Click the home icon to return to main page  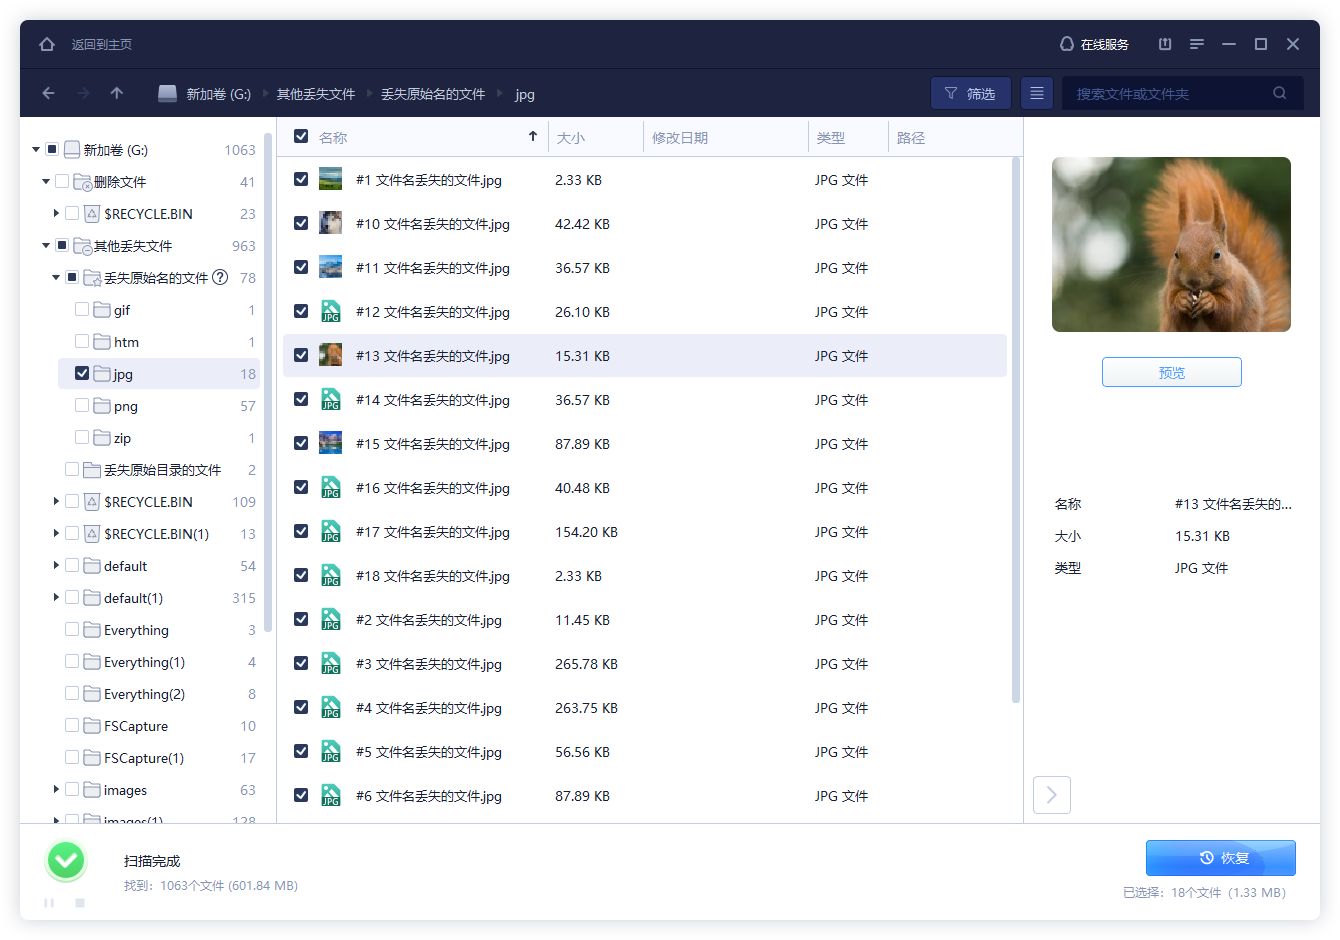47,44
